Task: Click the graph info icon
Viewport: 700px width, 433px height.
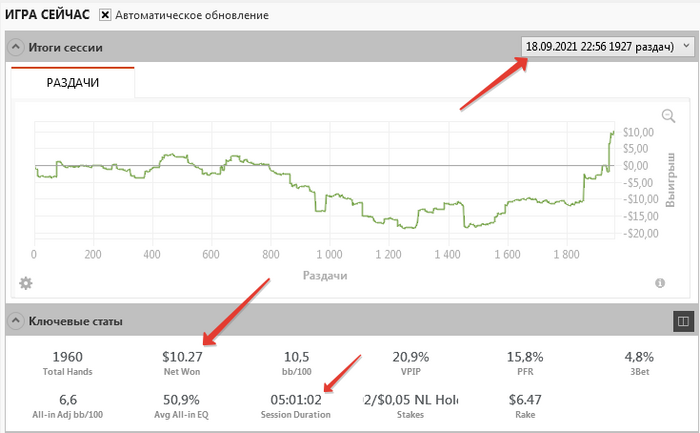Action: tap(660, 283)
